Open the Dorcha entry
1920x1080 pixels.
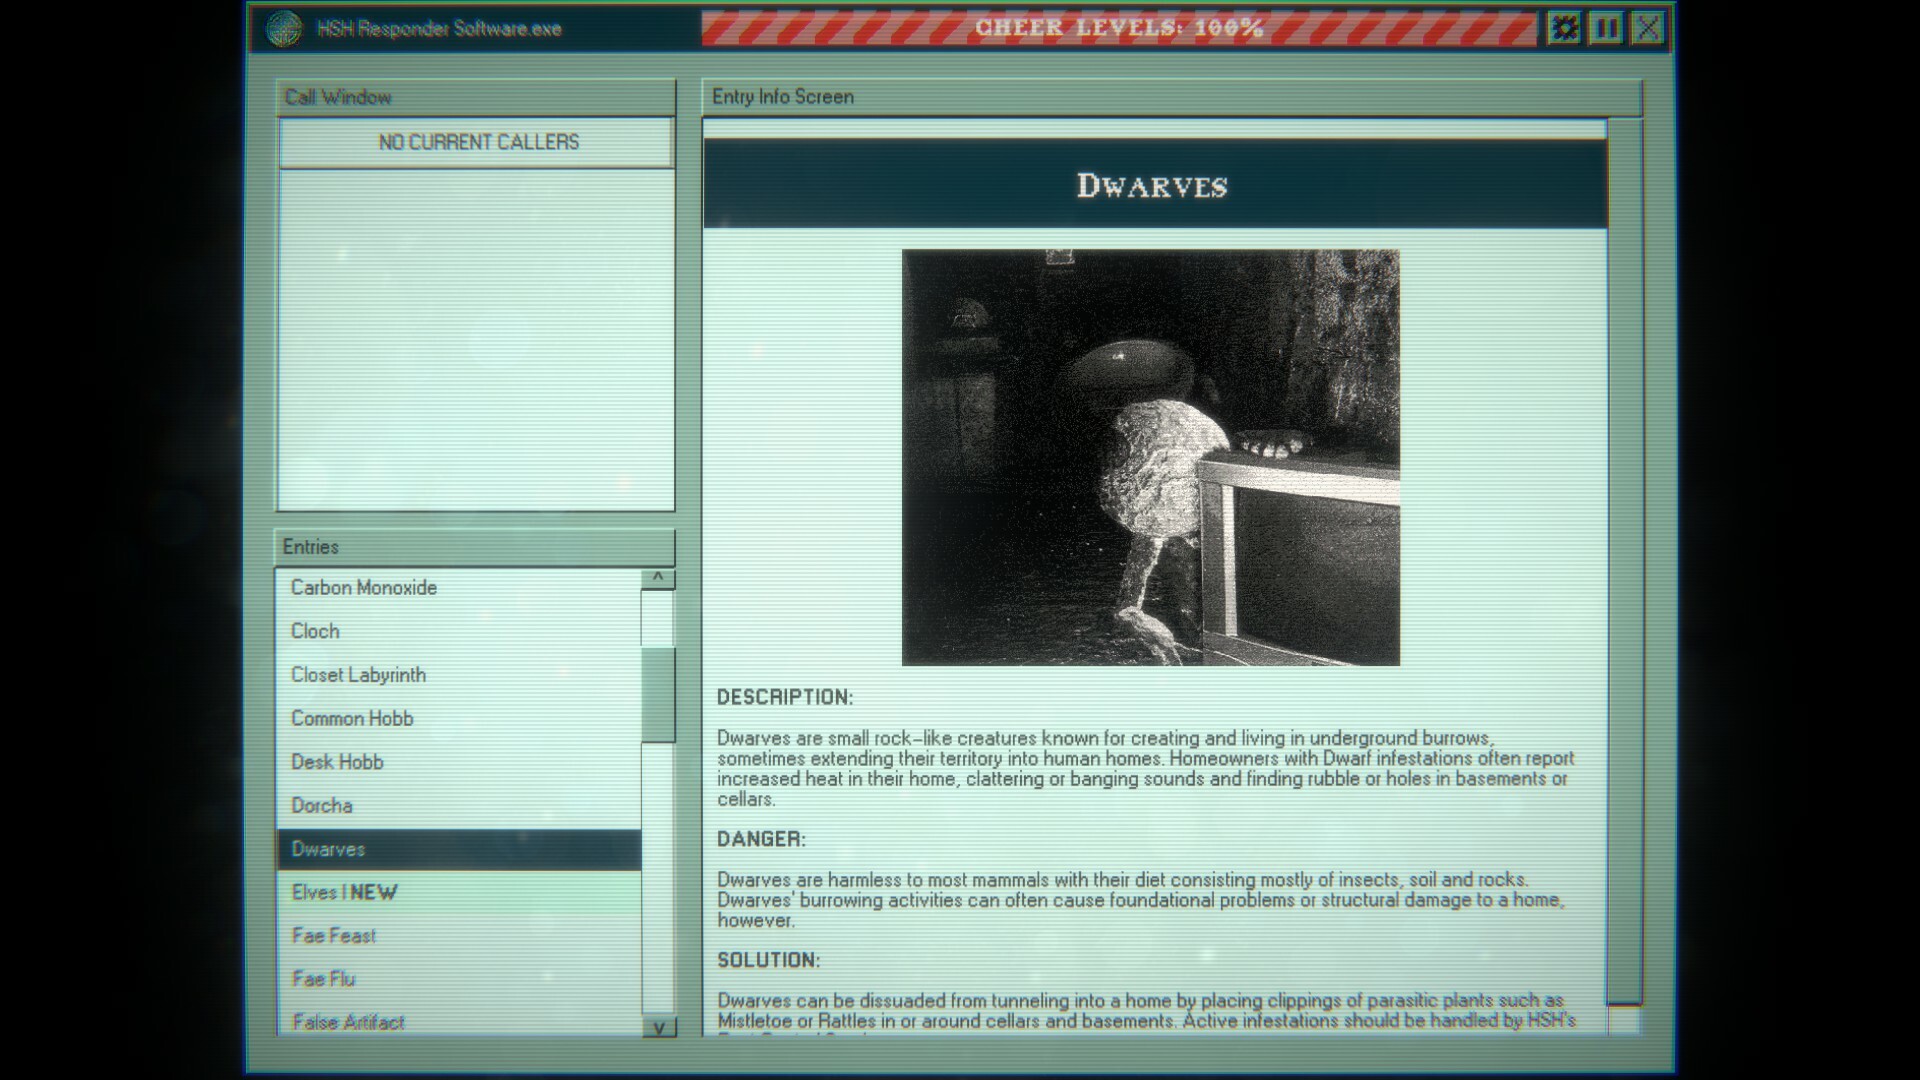tap(321, 805)
